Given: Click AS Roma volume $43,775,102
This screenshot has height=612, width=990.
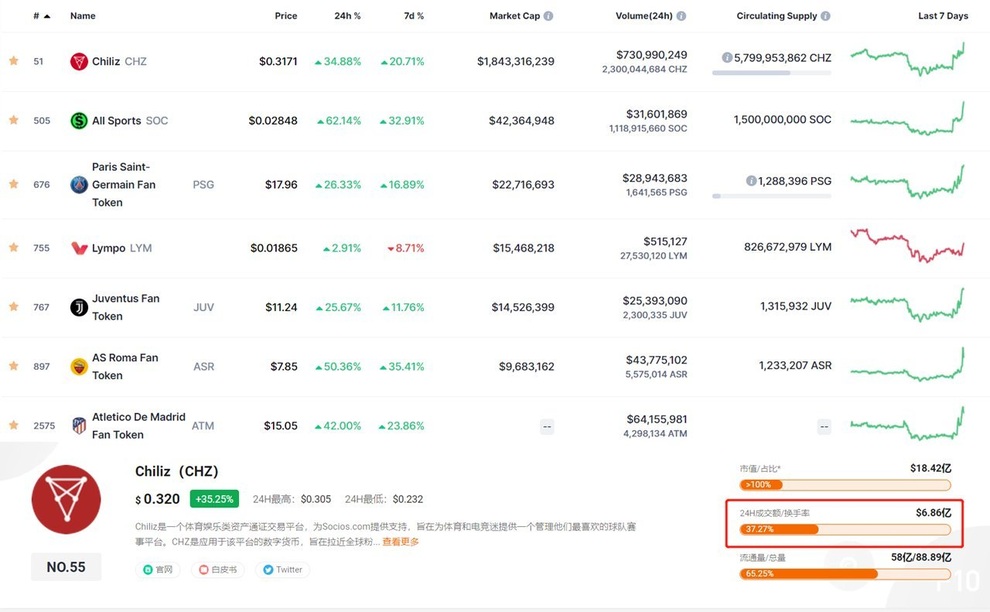Looking at the screenshot, I should click(x=657, y=360).
